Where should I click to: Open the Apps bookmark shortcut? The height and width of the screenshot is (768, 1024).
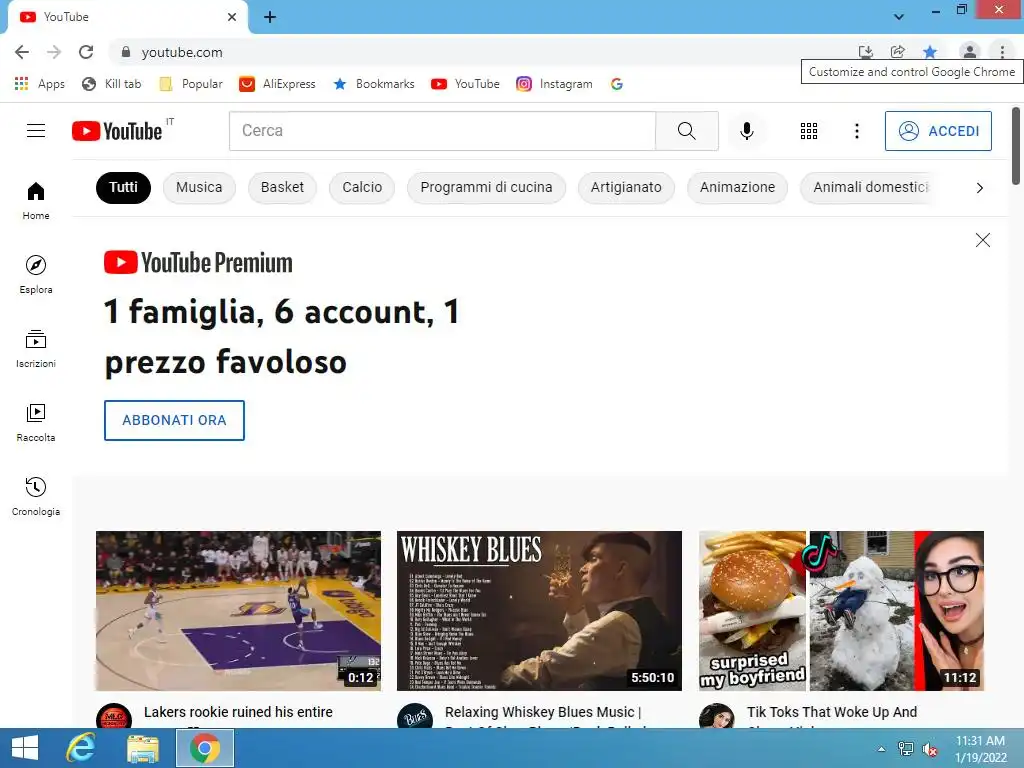[40, 84]
